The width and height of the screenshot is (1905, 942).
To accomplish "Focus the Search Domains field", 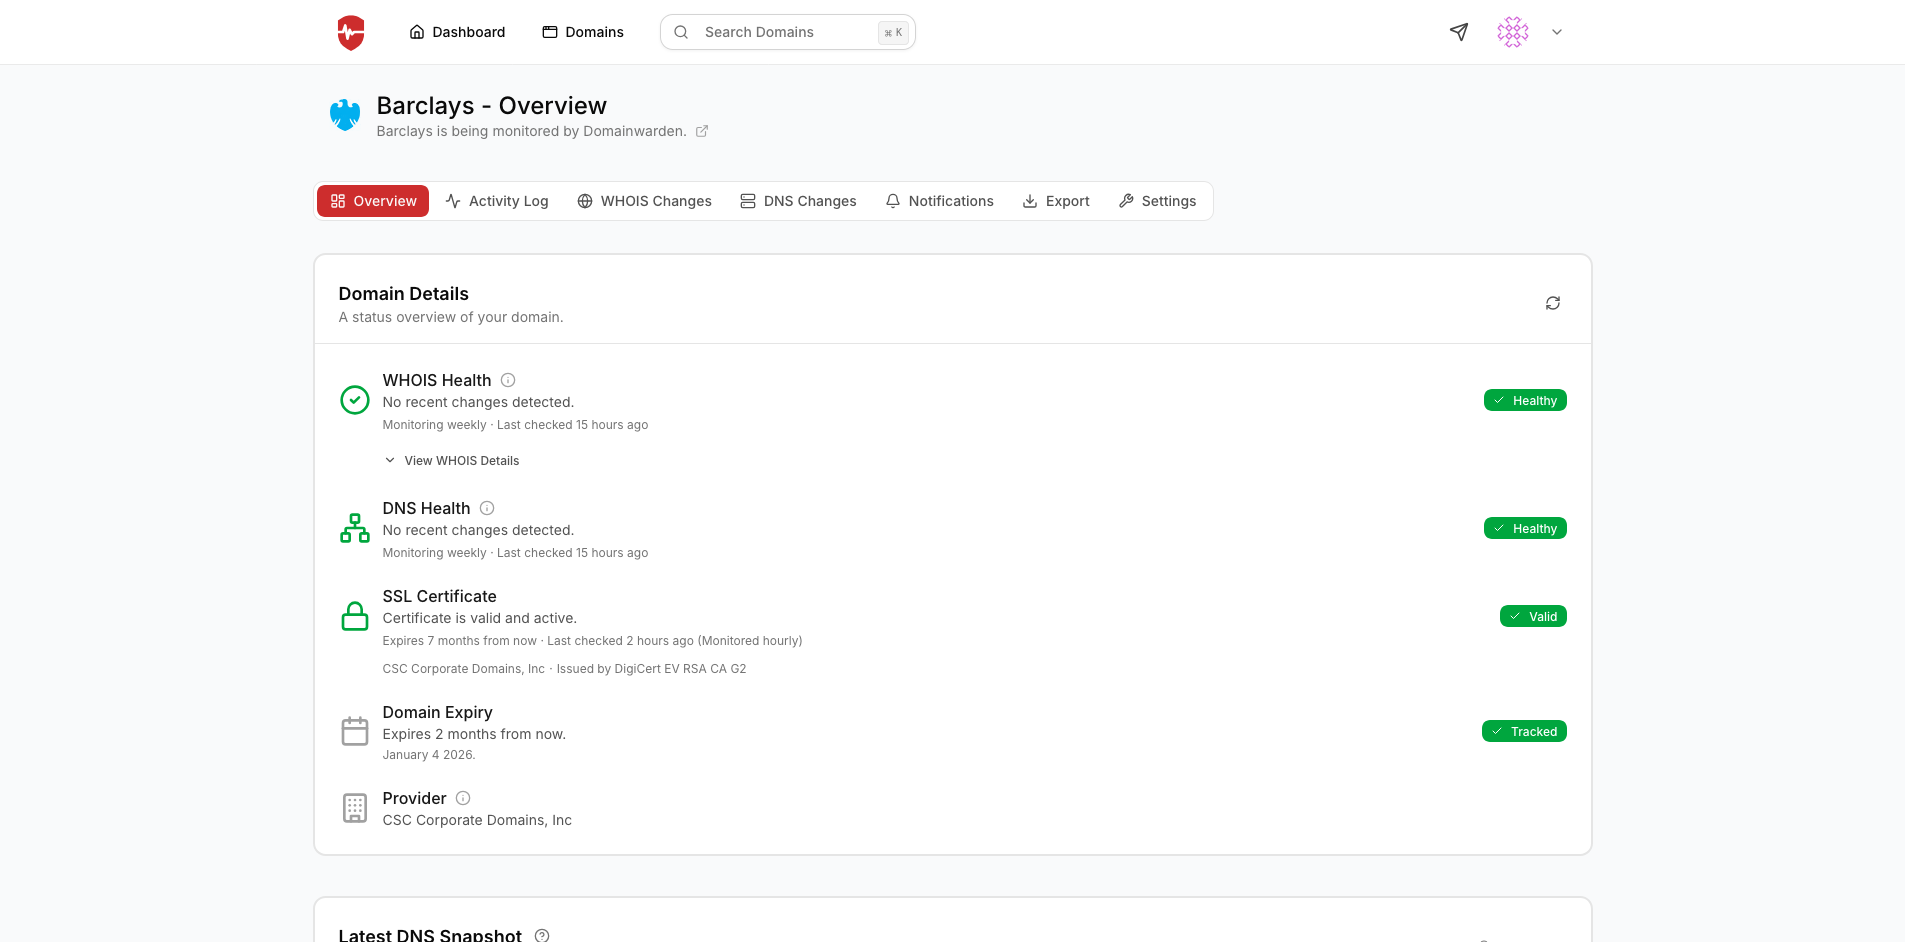I will [788, 32].
